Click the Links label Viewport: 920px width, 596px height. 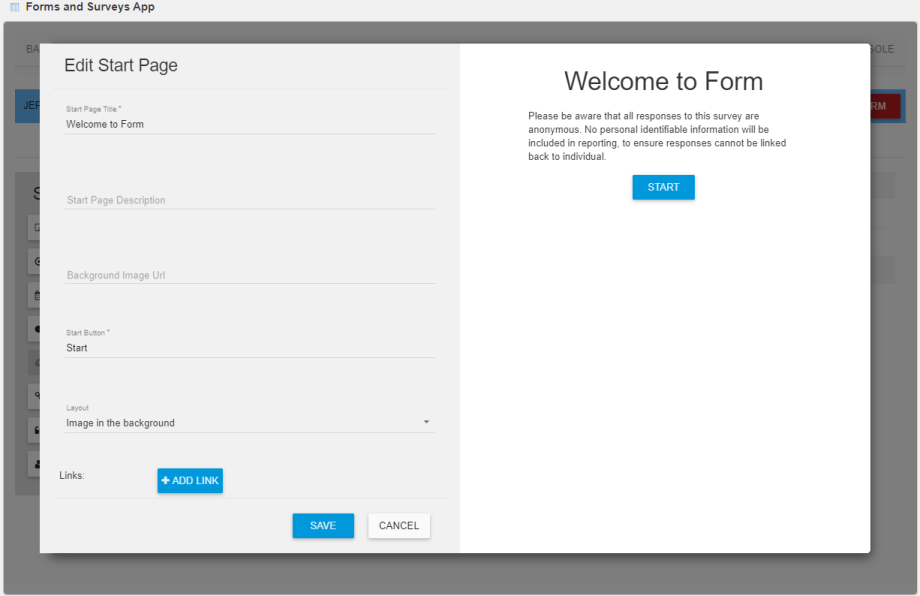coord(72,475)
